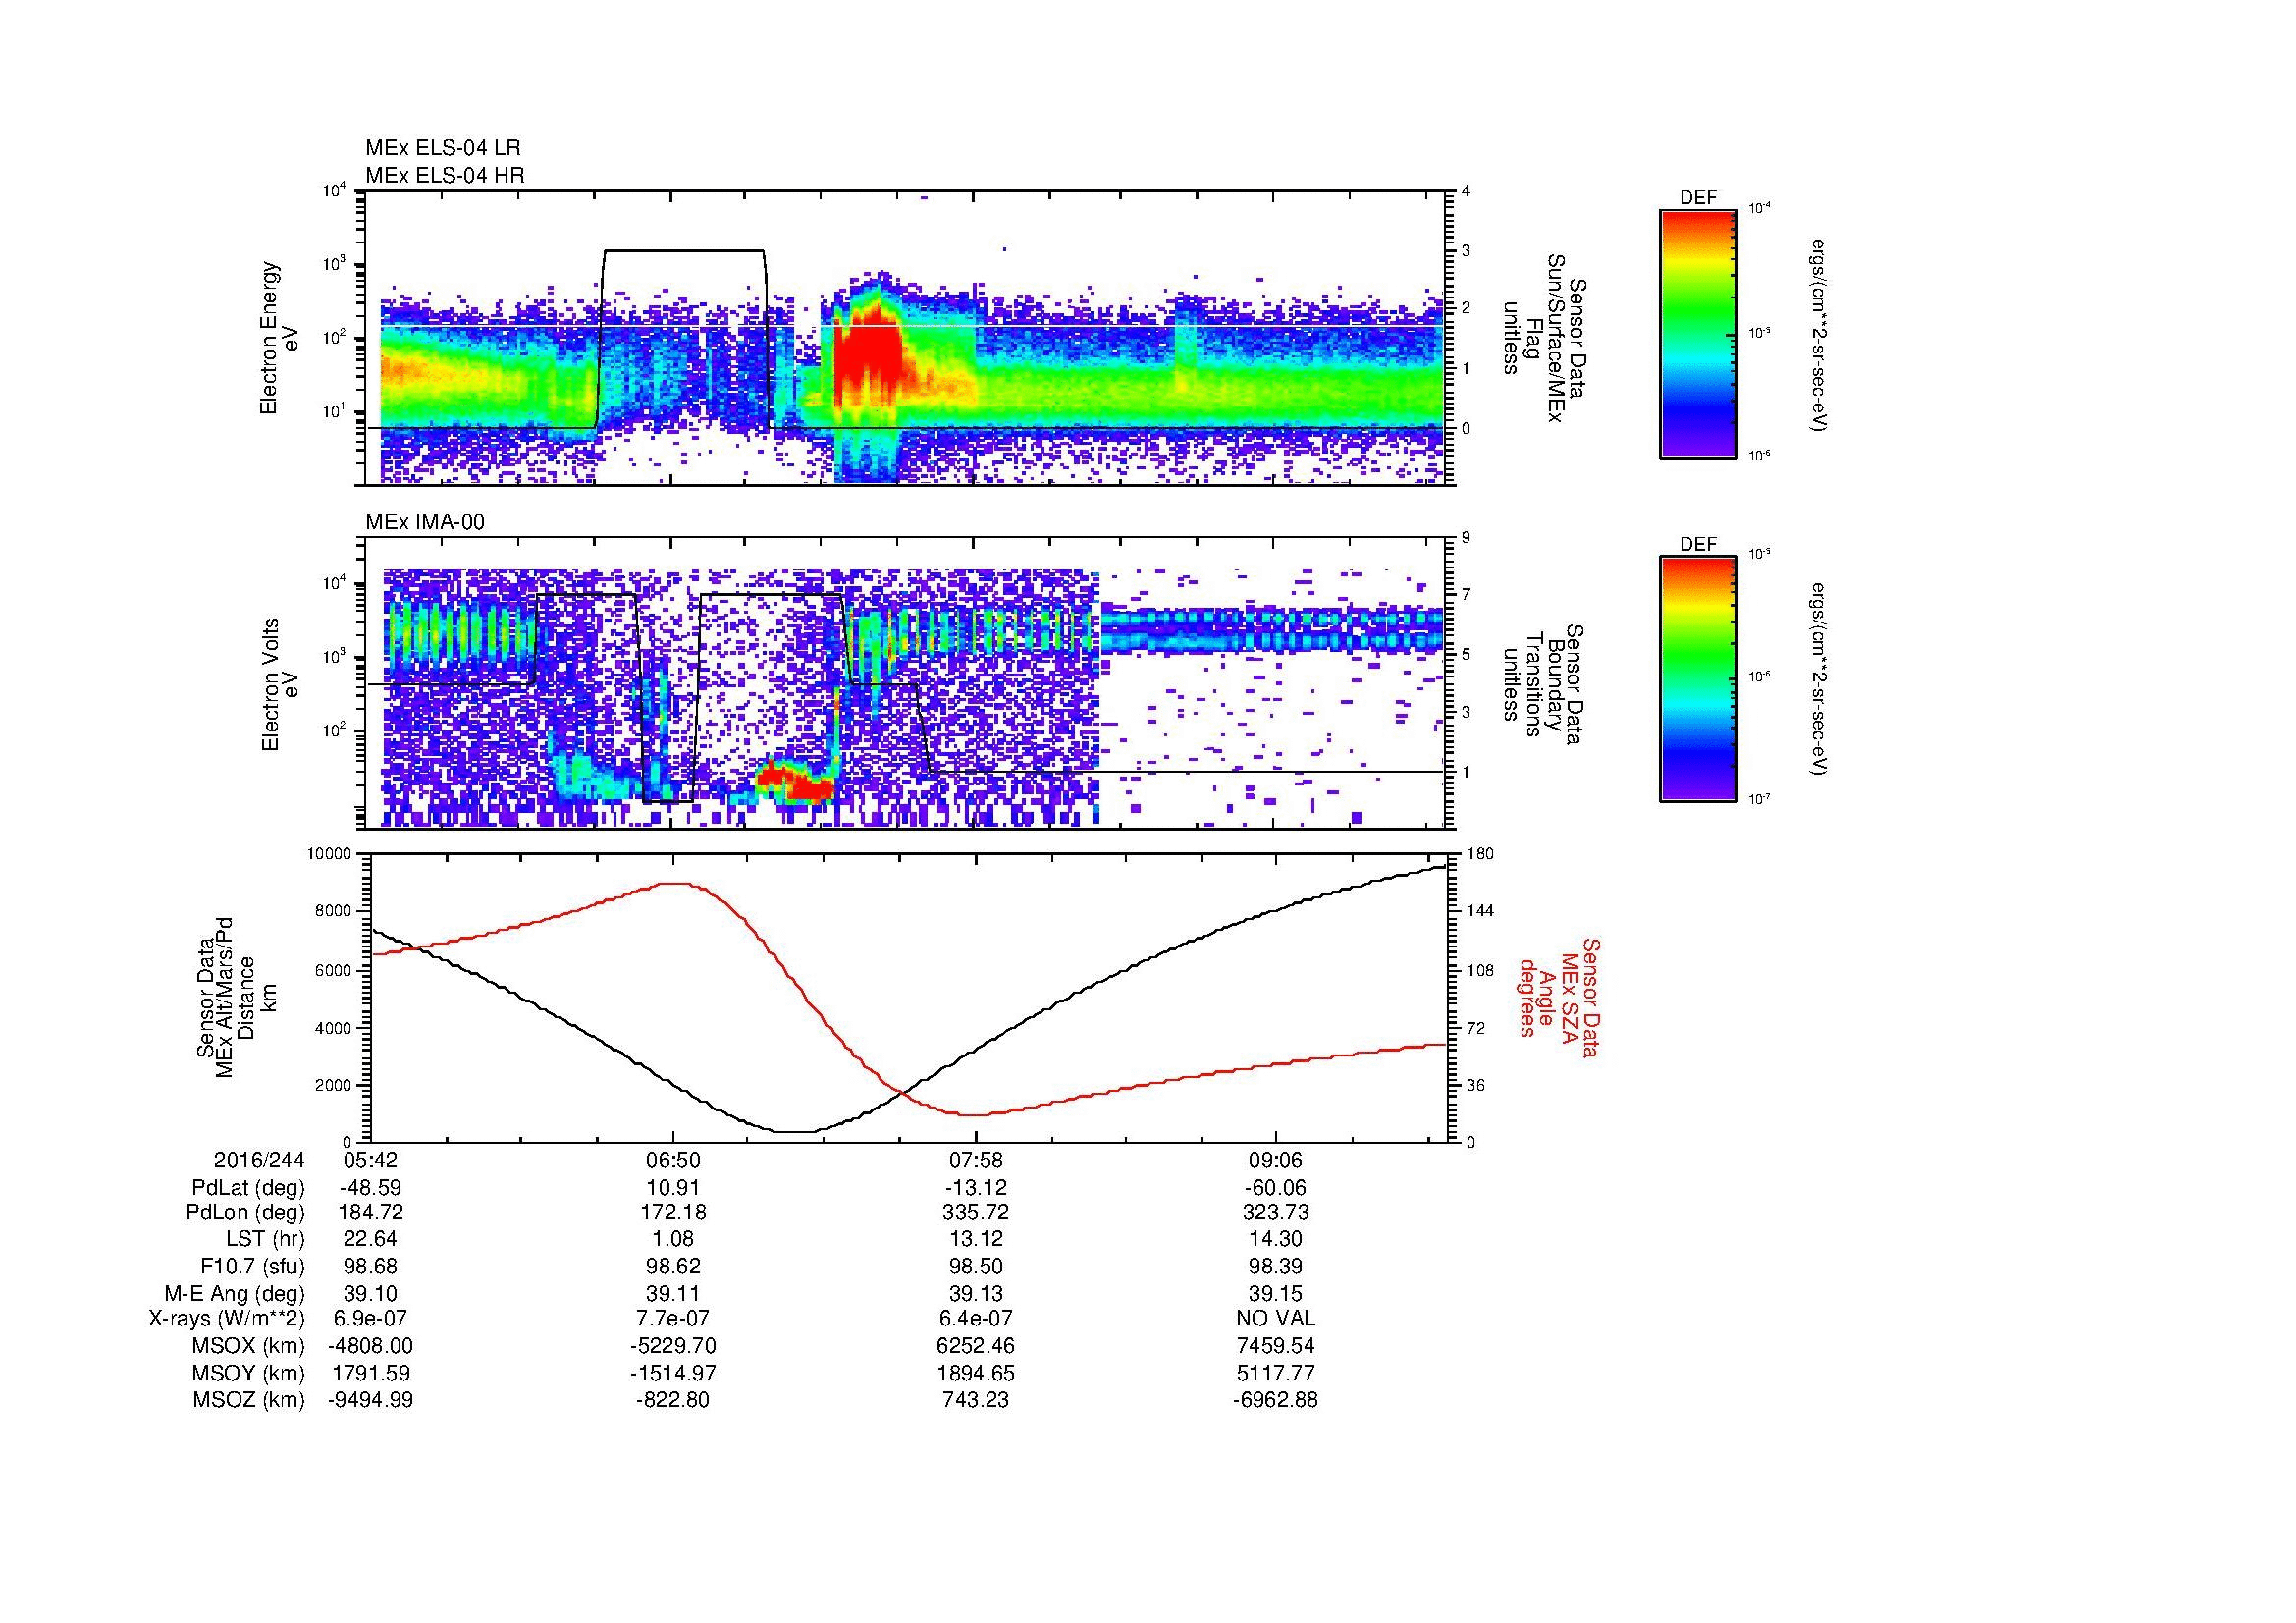Click the 'LST (hr)' row label

coord(265,1239)
